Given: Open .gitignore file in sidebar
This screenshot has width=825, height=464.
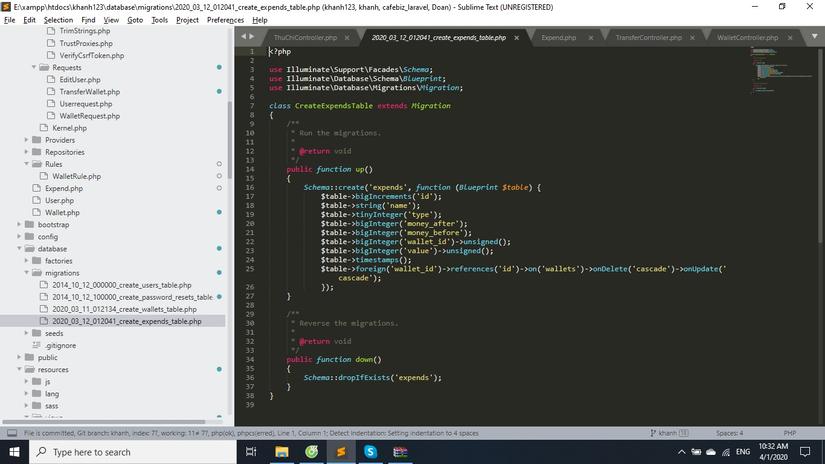Looking at the screenshot, I should point(61,346).
